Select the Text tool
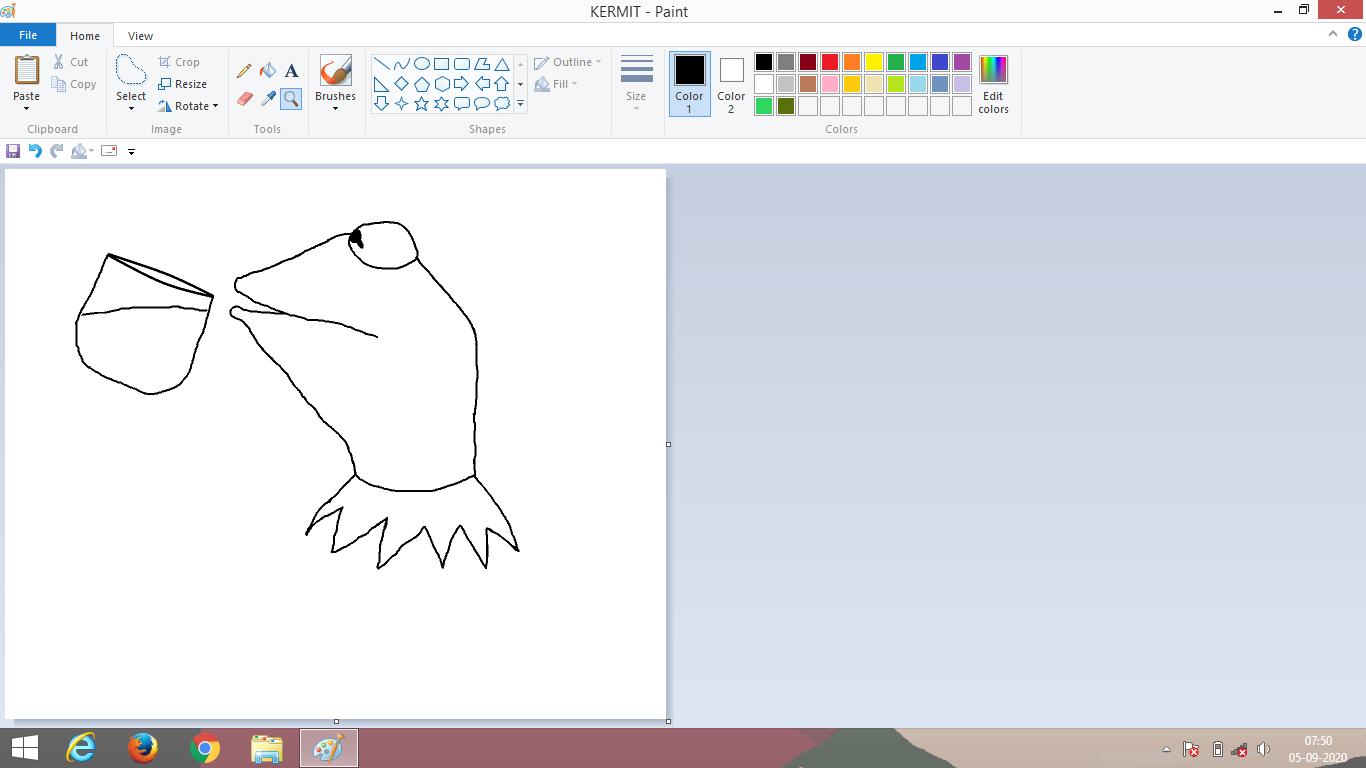Image resolution: width=1366 pixels, height=768 pixels. click(291, 71)
